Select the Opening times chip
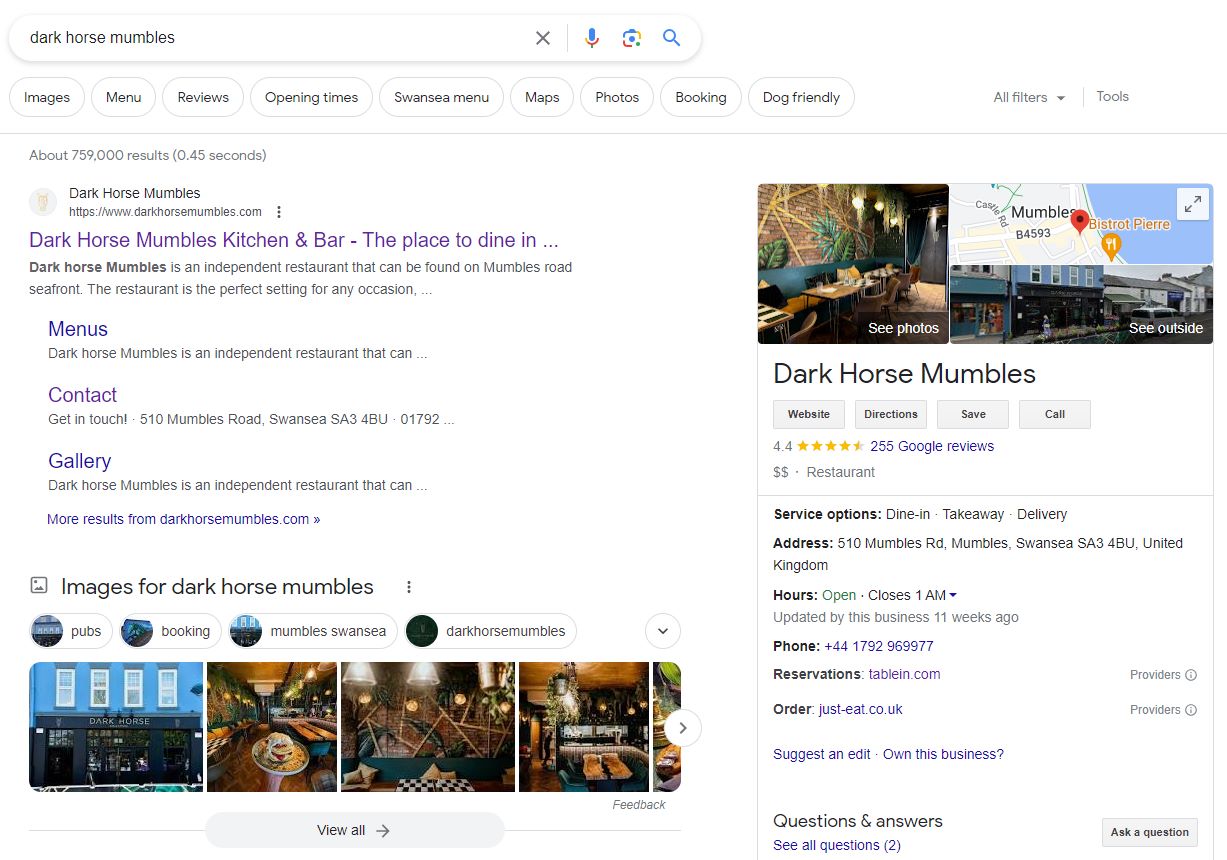Viewport: 1227px width, 860px height. point(311,97)
